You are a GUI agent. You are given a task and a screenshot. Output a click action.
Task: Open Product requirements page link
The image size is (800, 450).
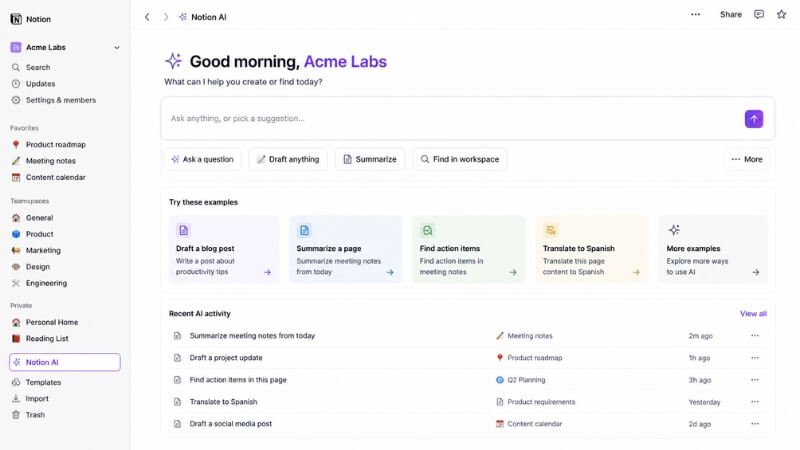(x=535, y=402)
